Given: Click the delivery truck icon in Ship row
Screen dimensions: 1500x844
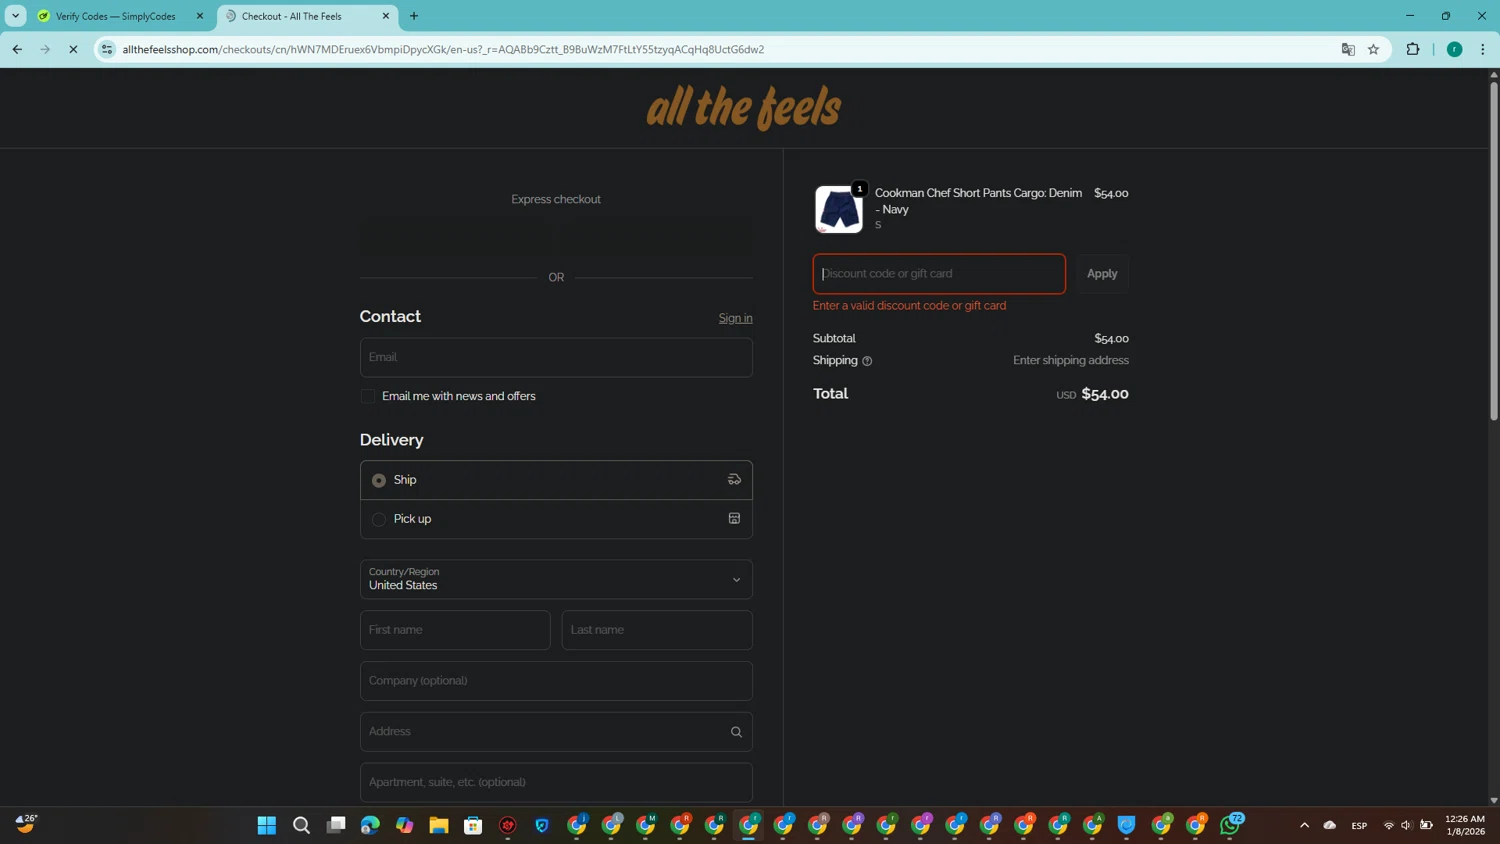Looking at the screenshot, I should pyautogui.click(x=734, y=480).
